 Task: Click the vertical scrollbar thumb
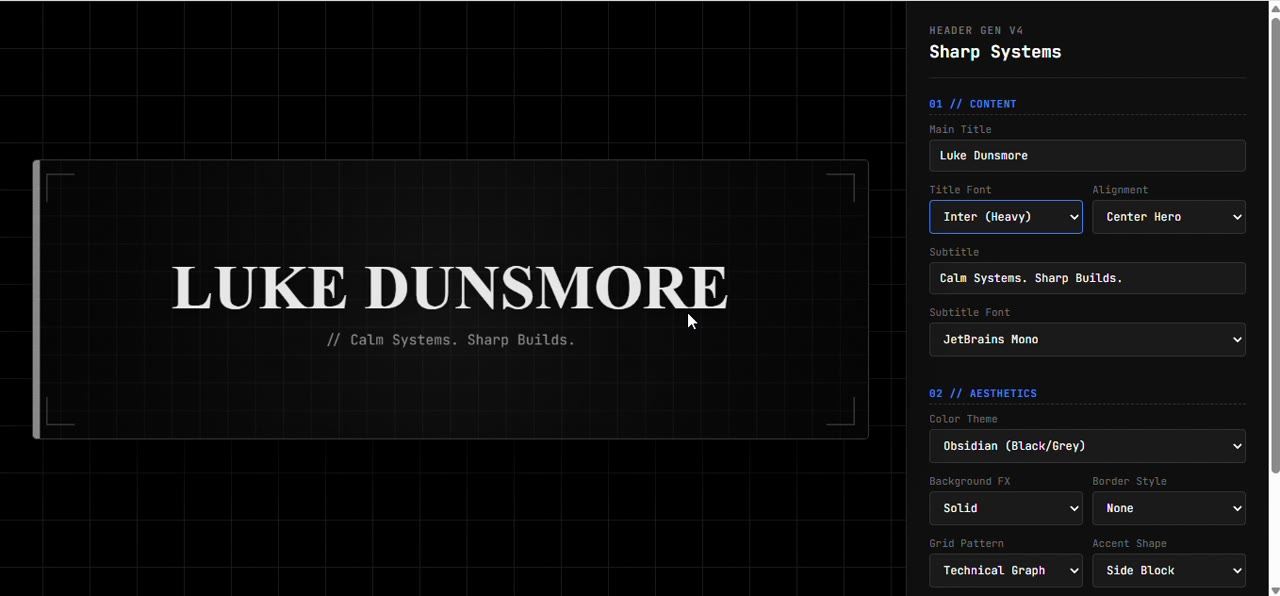[x=1274, y=240]
